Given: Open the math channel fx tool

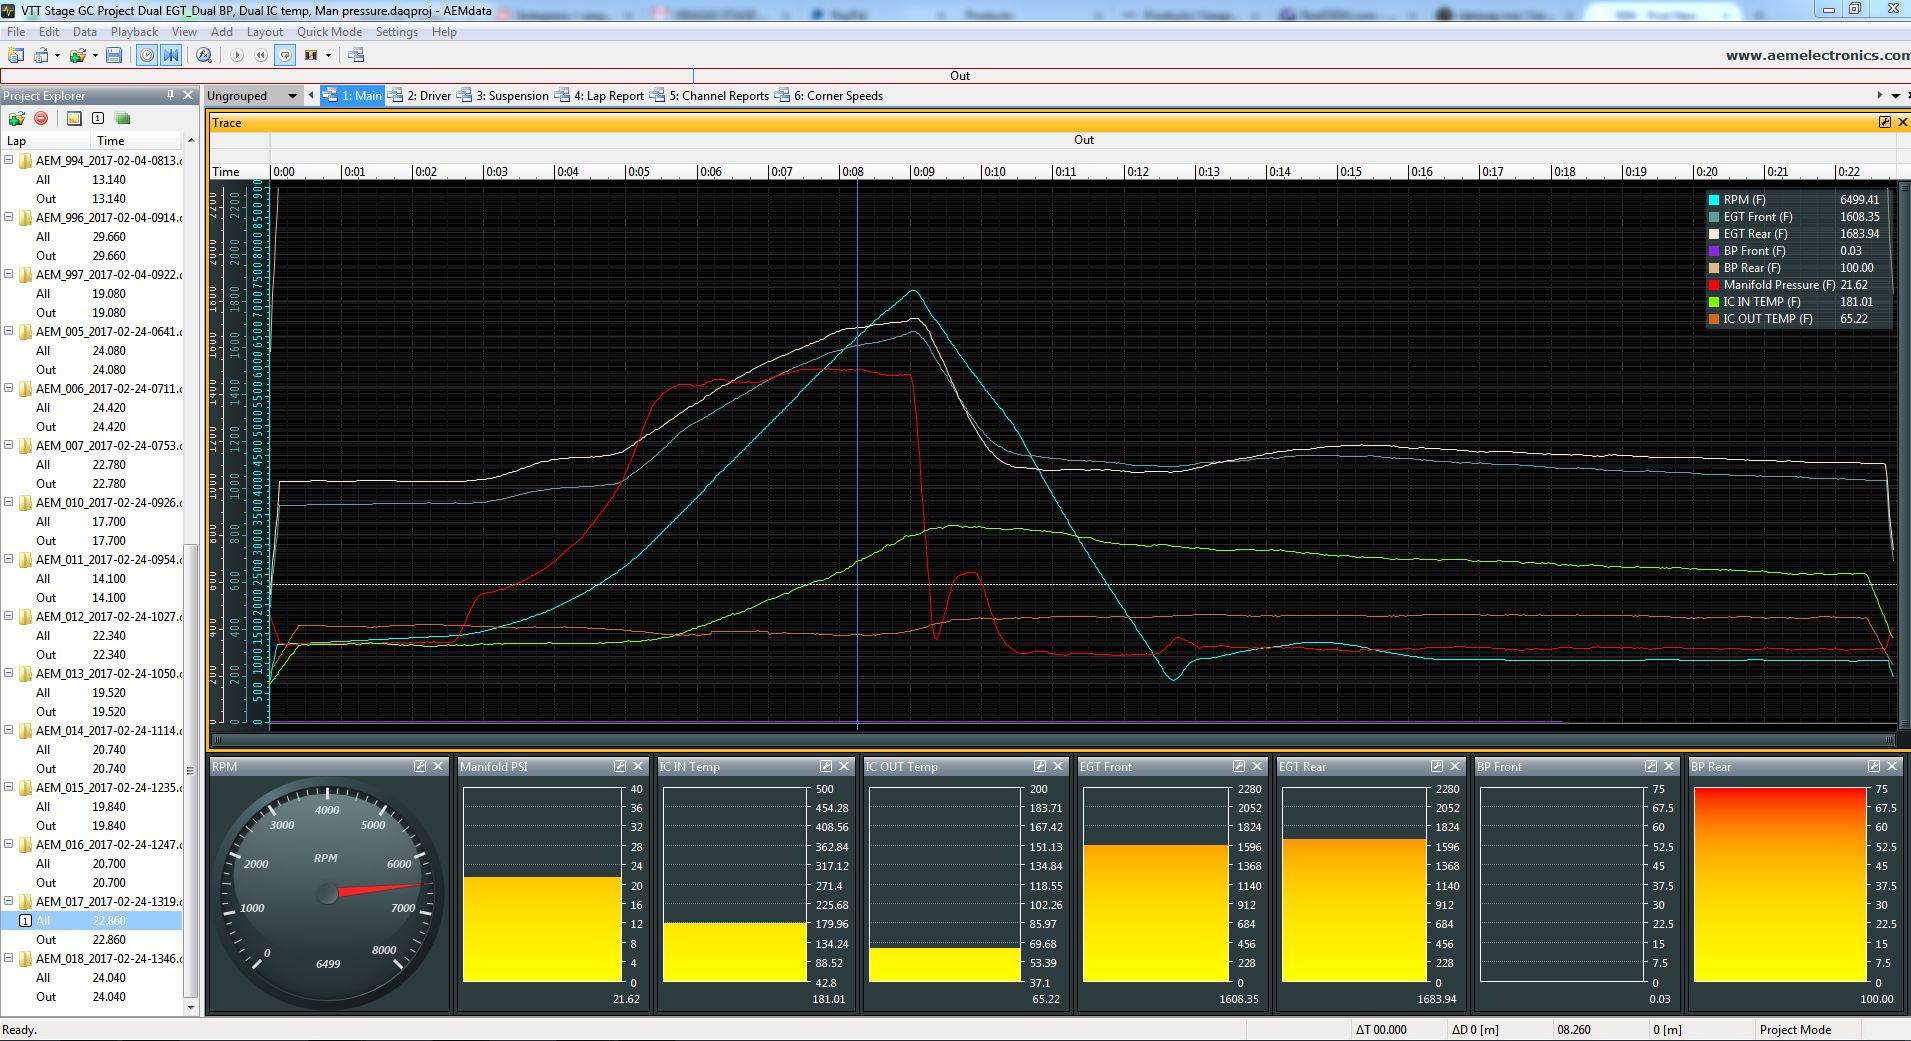Looking at the screenshot, I should click(204, 56).
